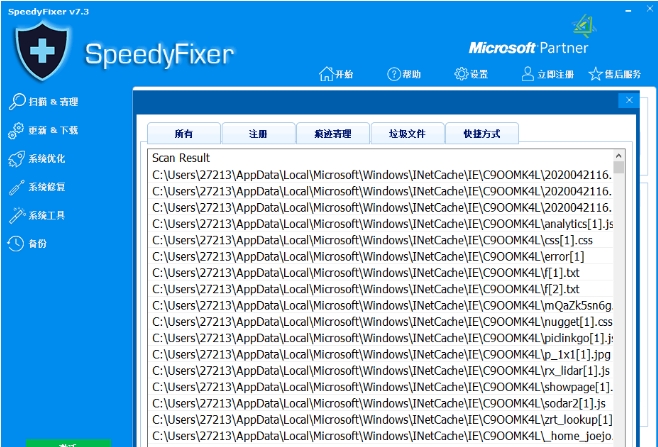658x447 pixels.
Task: Switch to the 垃圾文件 (Junk files) tab
Action: 407,133
